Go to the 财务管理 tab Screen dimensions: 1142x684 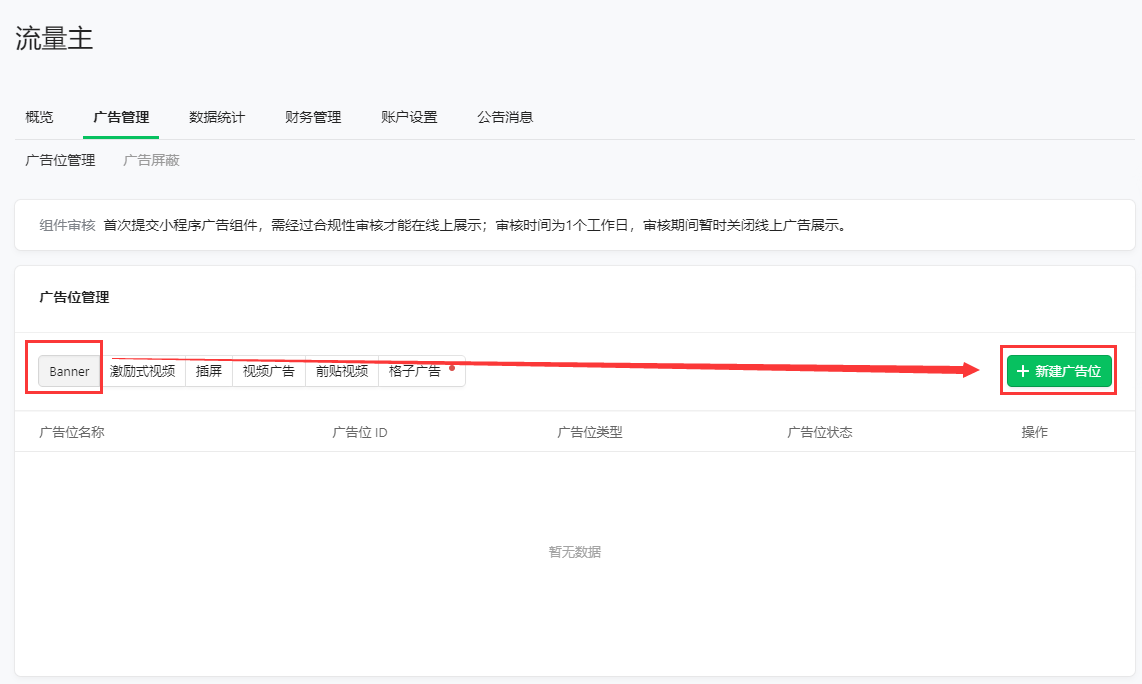click(313, 117)
